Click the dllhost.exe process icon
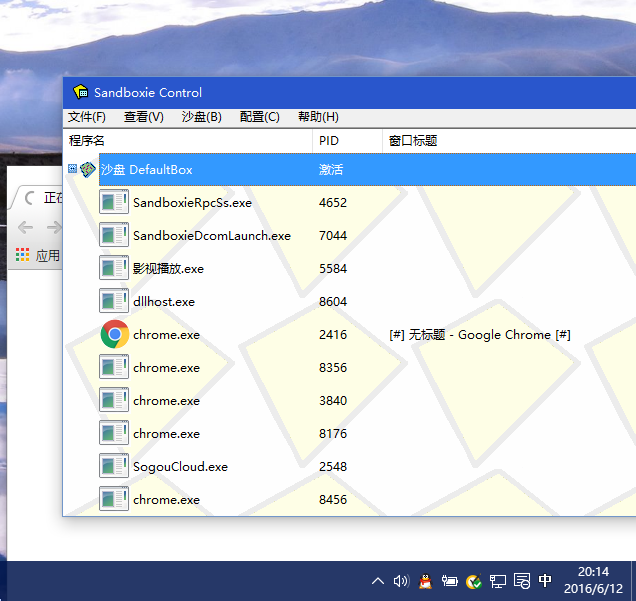The image size is (636, 601). [x=114, y=300]
